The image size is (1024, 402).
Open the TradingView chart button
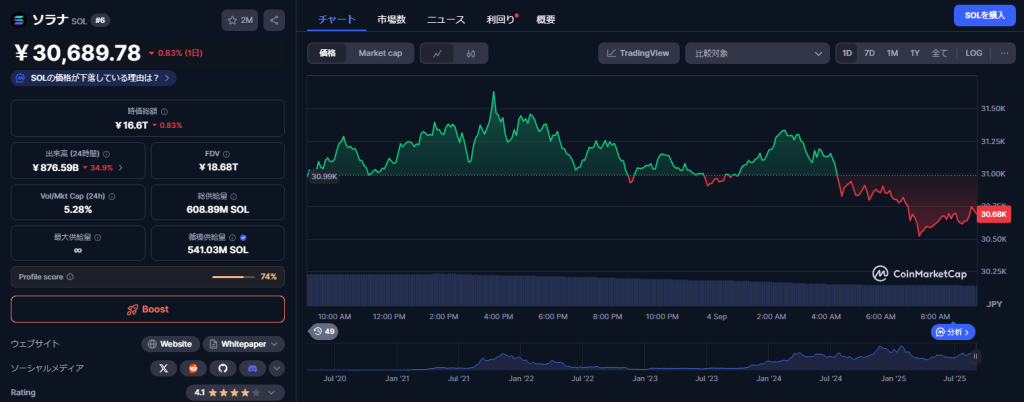[x=639, y=54]
